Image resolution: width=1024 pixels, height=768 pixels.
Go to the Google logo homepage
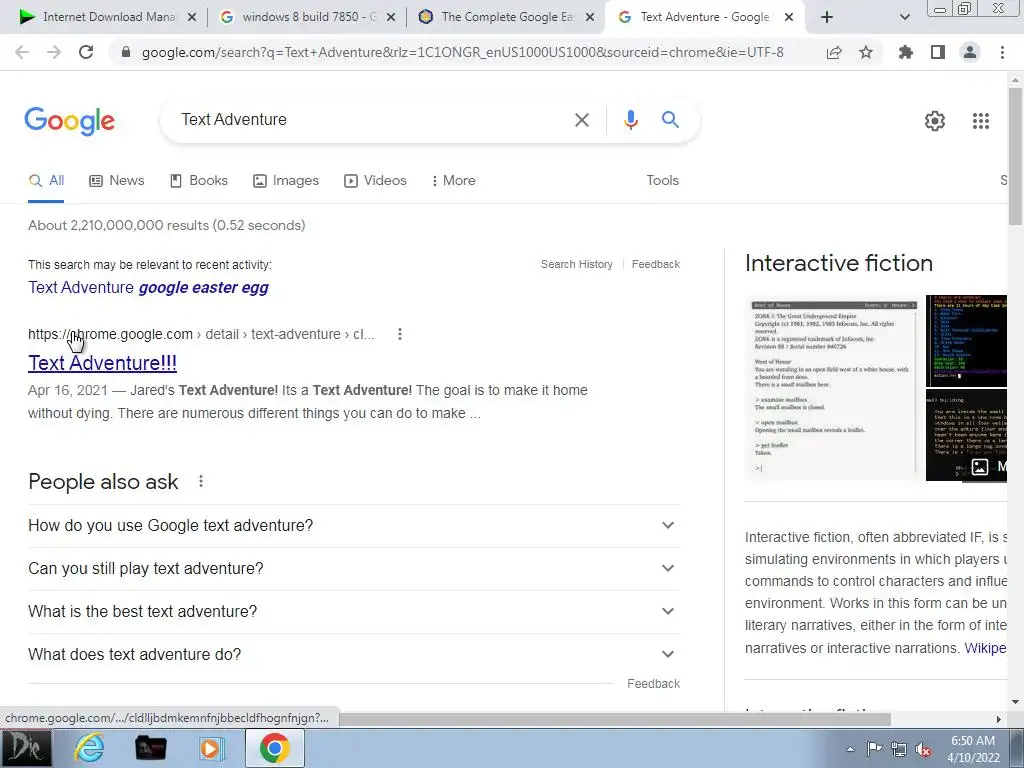[x=70, y=121]
